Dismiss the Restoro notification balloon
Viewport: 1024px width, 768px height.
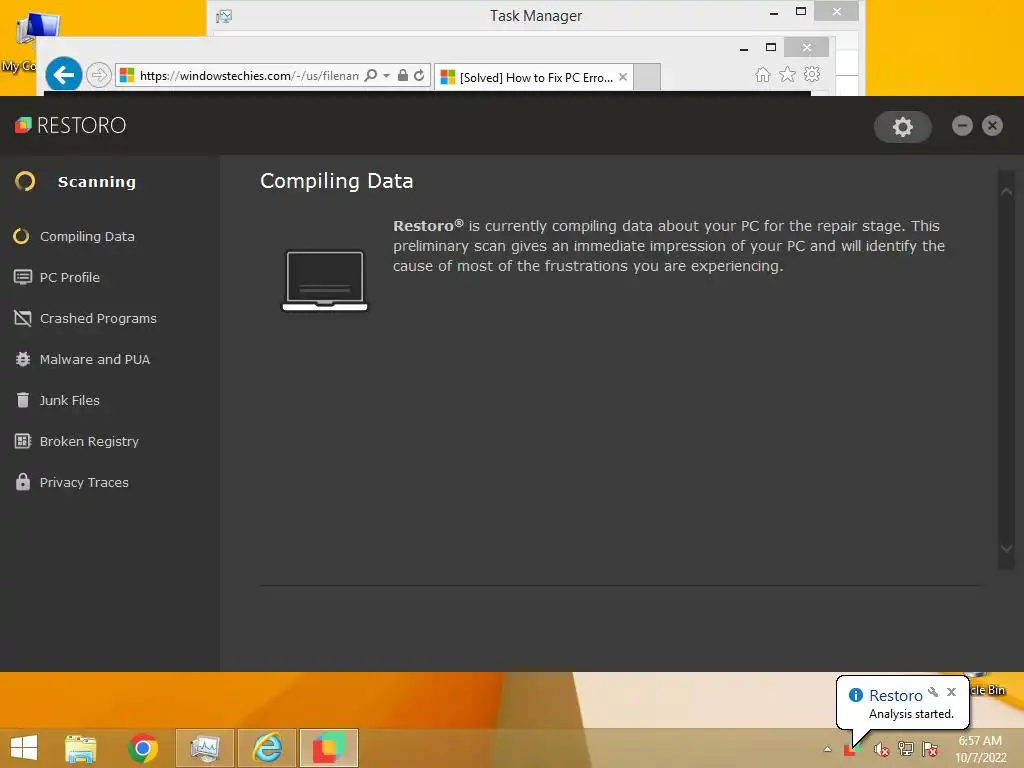(951, 692)
